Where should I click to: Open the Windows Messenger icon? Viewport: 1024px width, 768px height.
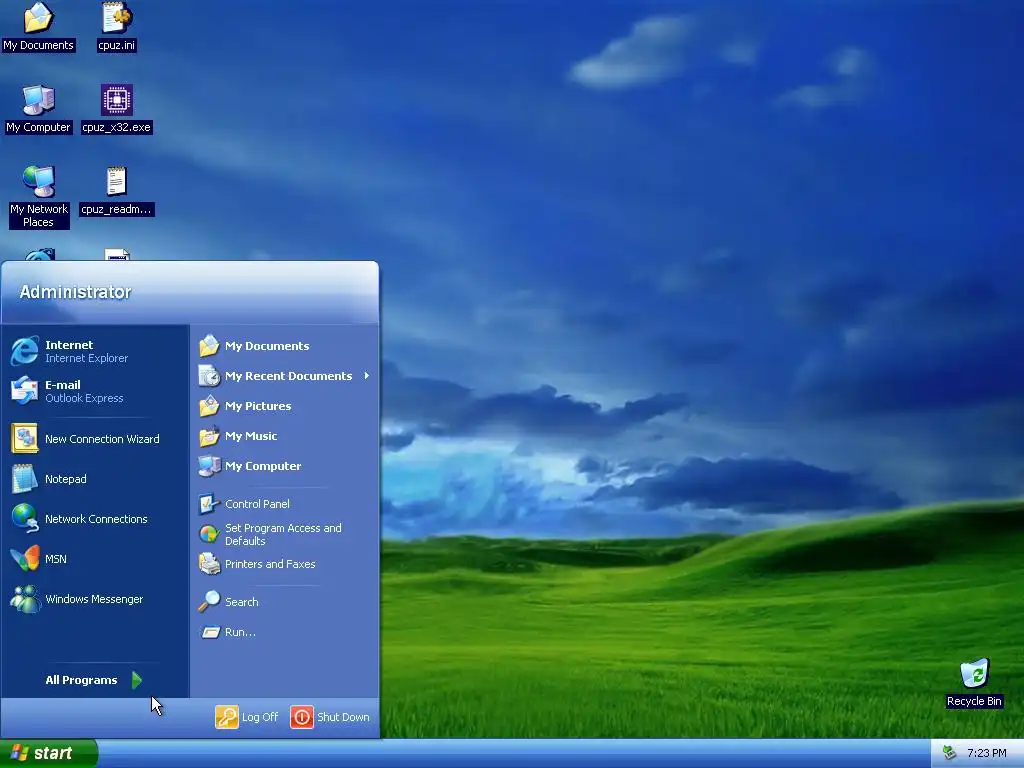click(x=25, y=599)
